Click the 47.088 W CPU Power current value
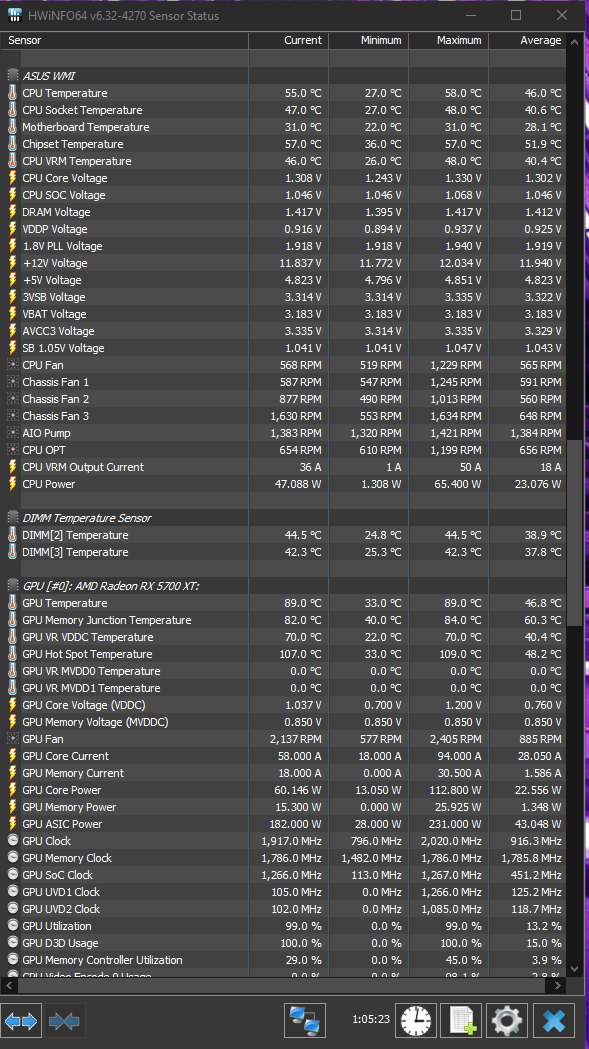The height and width of the screenshot is (1049, 589). click(x=298, y=484)
